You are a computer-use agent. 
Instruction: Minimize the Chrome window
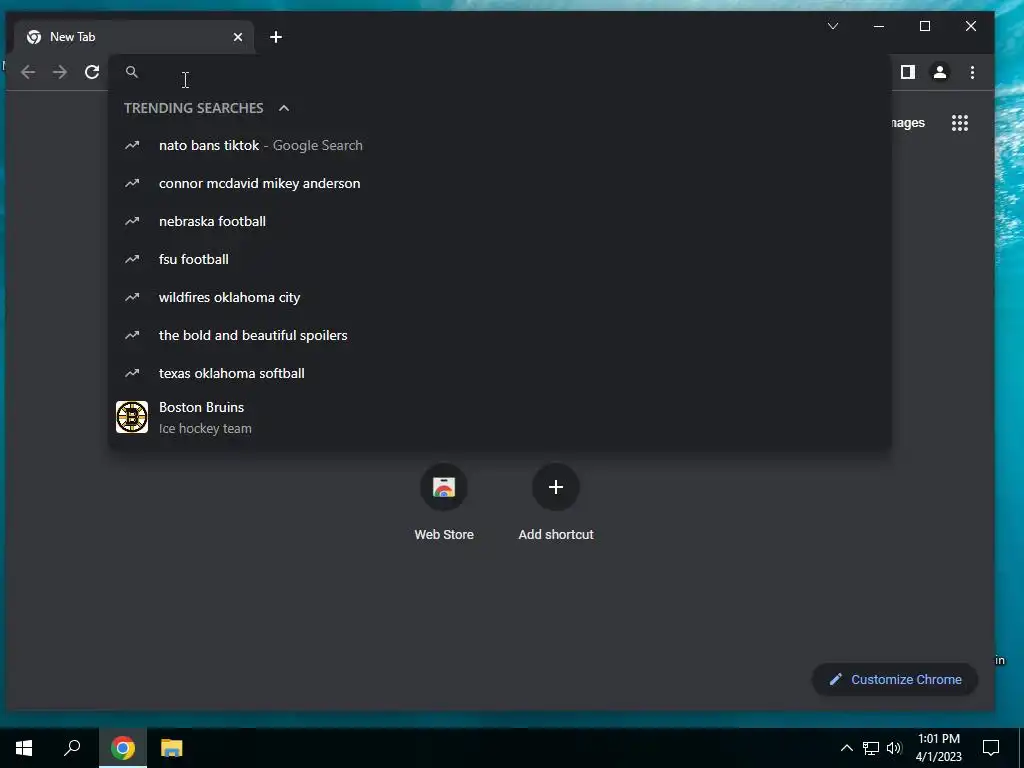pyautogui.click(x=879, y=26)
